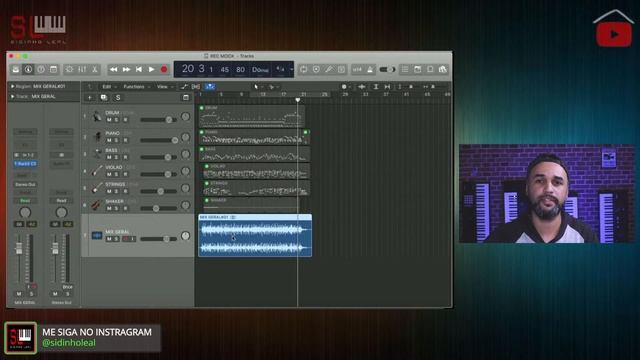Open the Library button in the control bar
The width and height of the screenshot is (640, 360).
click(x=16, y=69)
